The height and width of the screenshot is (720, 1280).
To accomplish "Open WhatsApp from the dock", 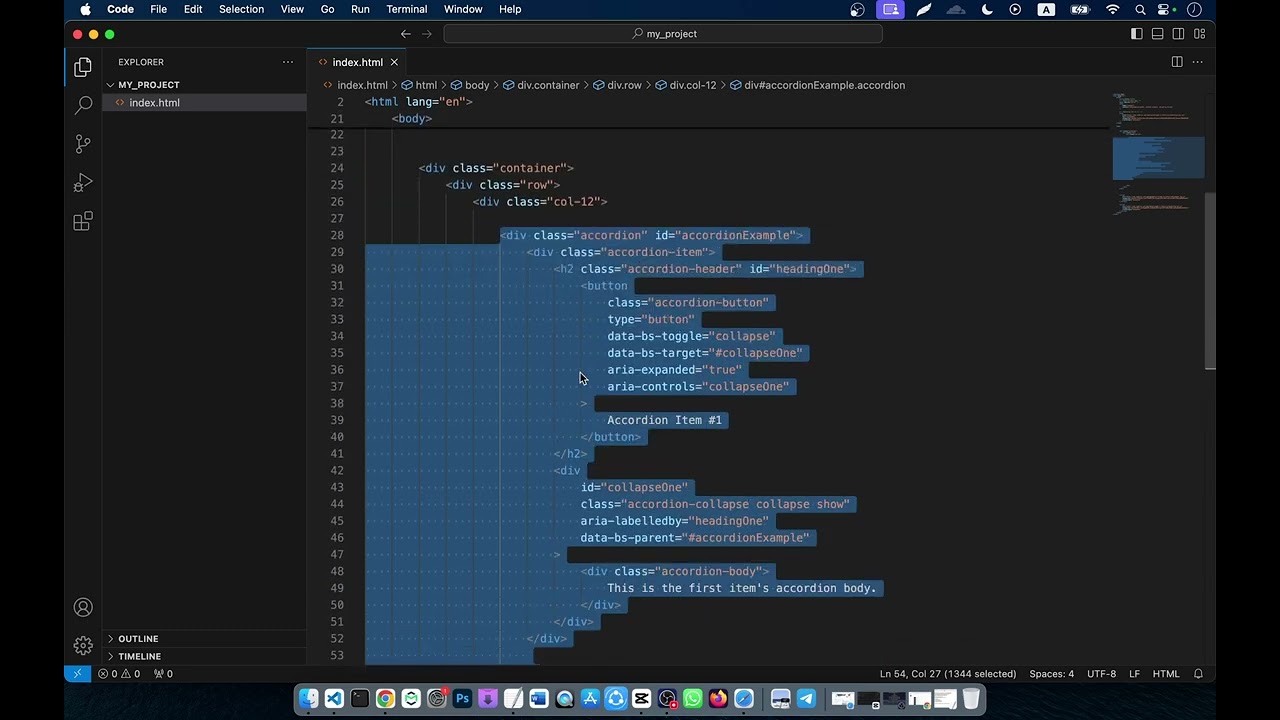I will [x=692, y=699].
